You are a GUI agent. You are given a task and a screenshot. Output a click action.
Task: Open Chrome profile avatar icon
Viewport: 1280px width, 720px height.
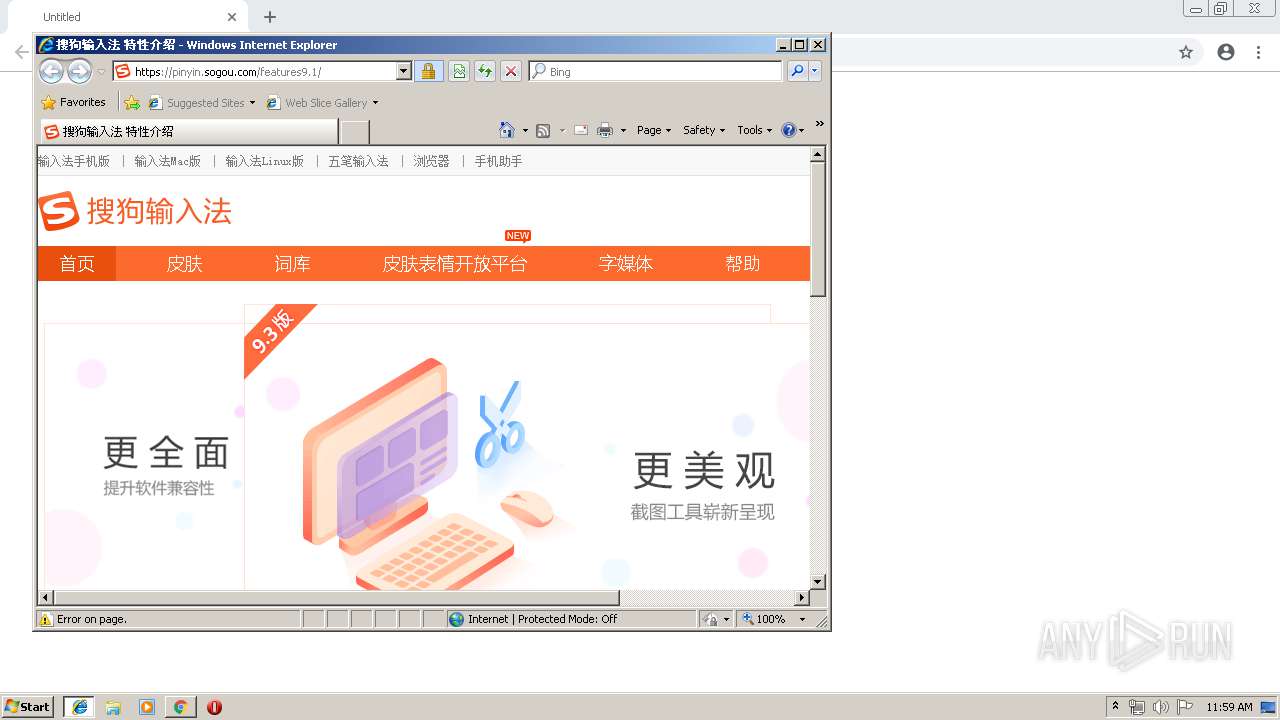pyautogui.click(x=1226, y=52)
